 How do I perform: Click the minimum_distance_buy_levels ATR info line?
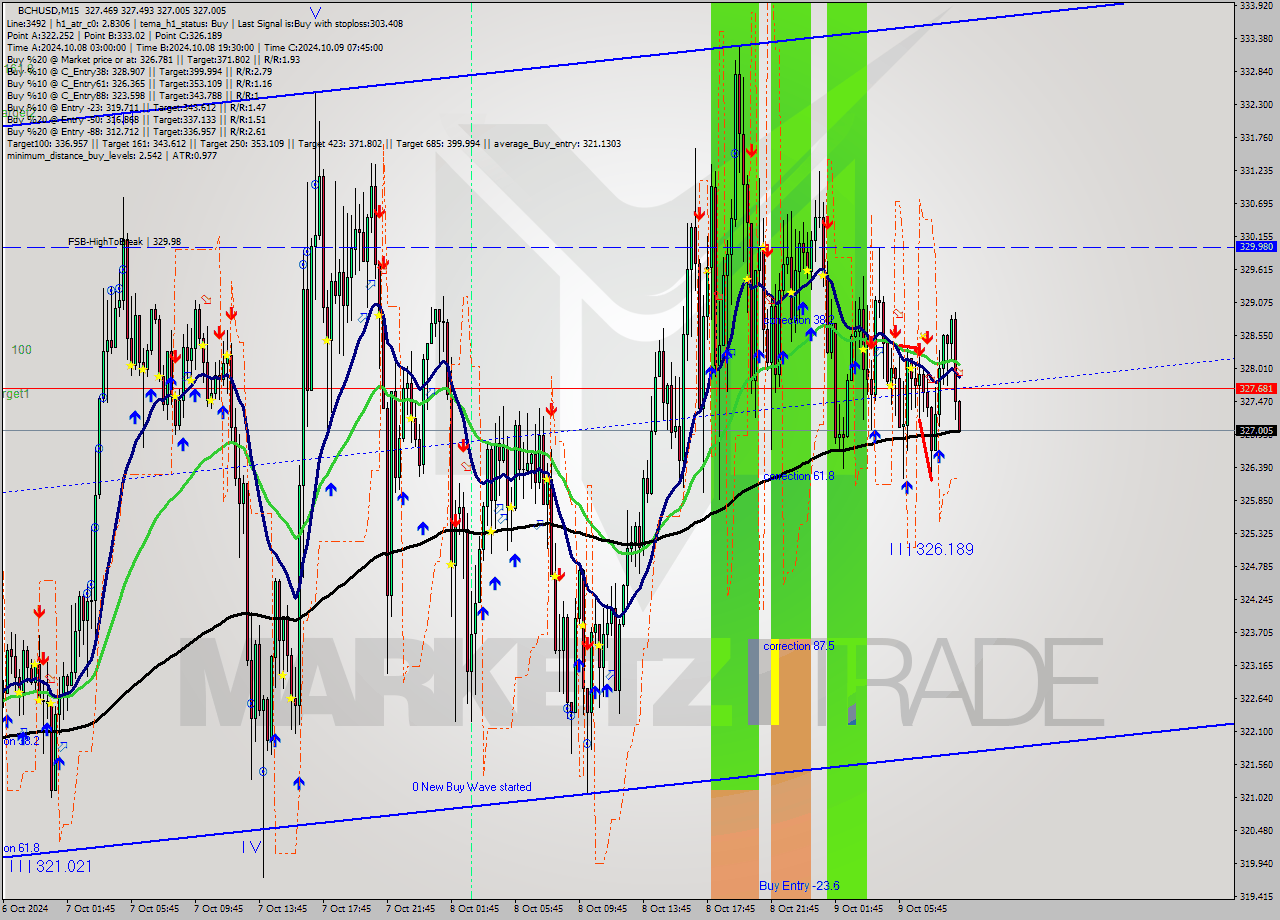click(112, 155)
